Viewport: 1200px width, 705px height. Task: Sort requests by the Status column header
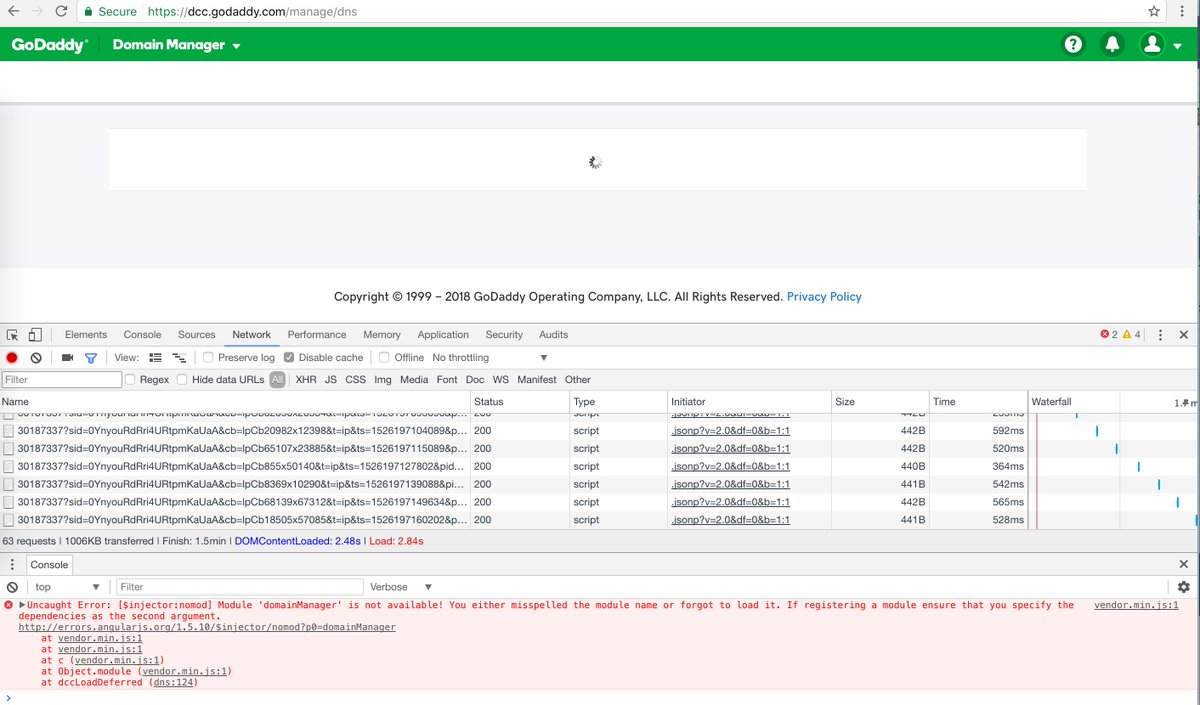(x=518, y=401)
